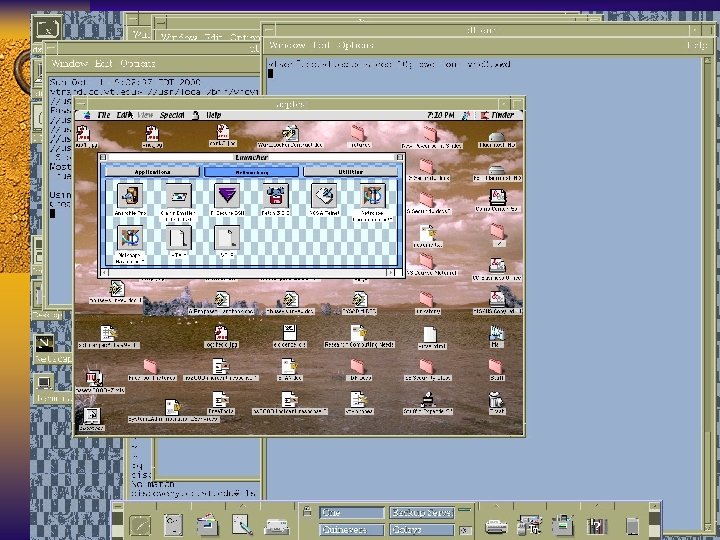The image size is (720, 540).
Task: Click the lock icon on CDE front panel
Action: tap(307, 511)
